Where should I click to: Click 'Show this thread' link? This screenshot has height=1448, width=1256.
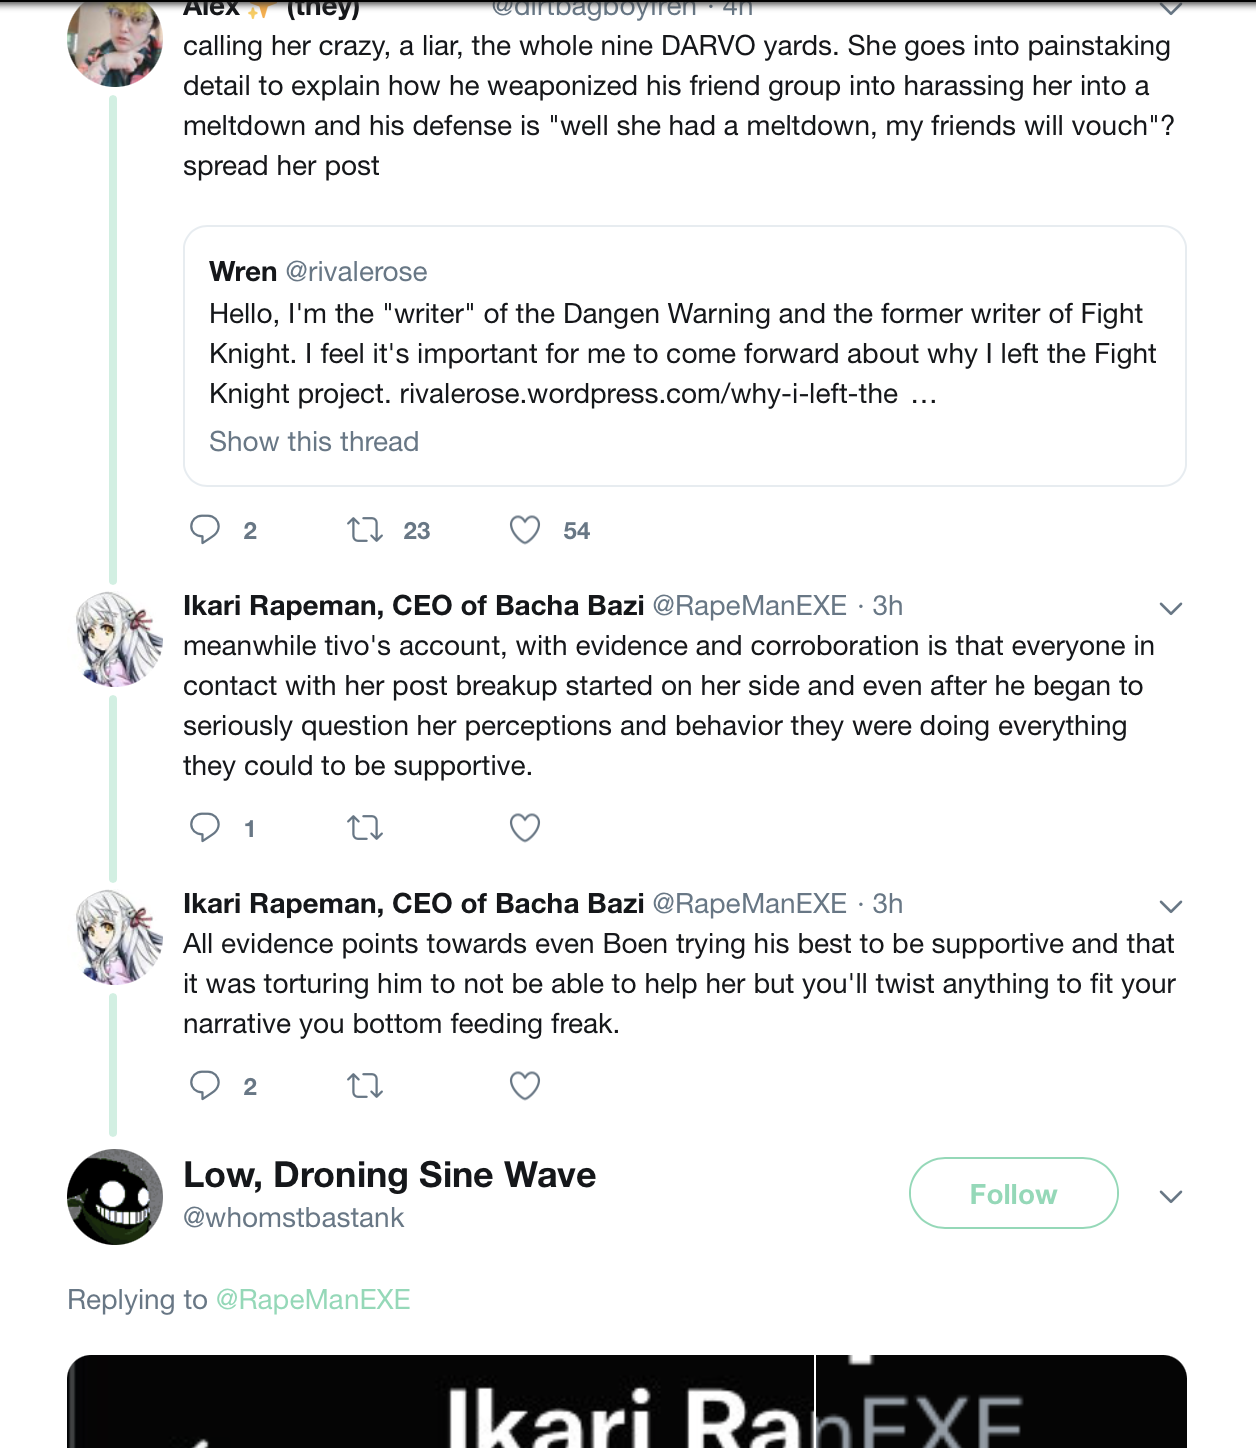click(x=314, y=442)
